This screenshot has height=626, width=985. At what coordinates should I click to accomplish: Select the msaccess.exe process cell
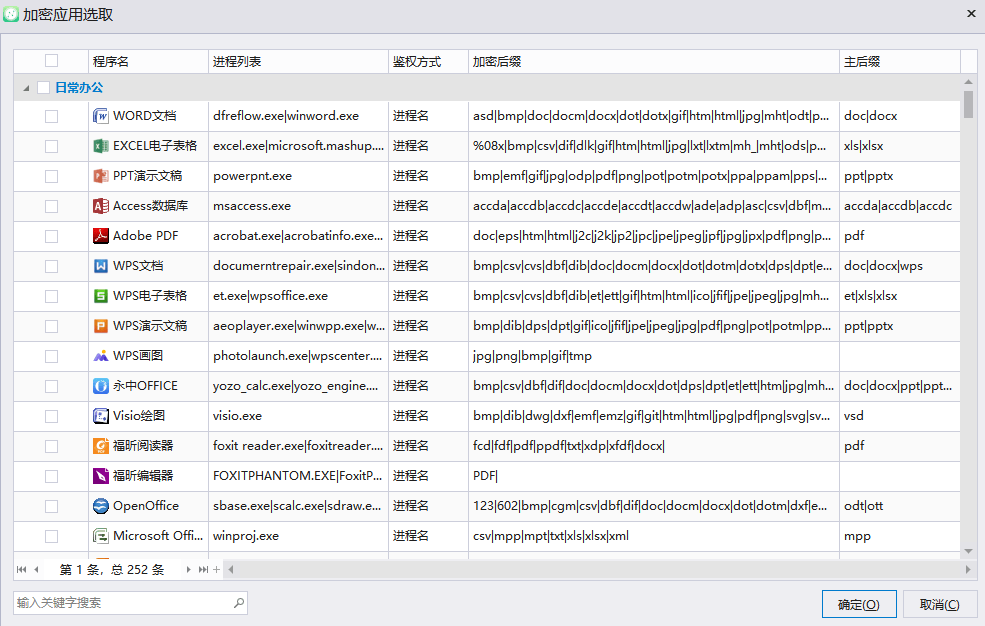click(298, 206)
